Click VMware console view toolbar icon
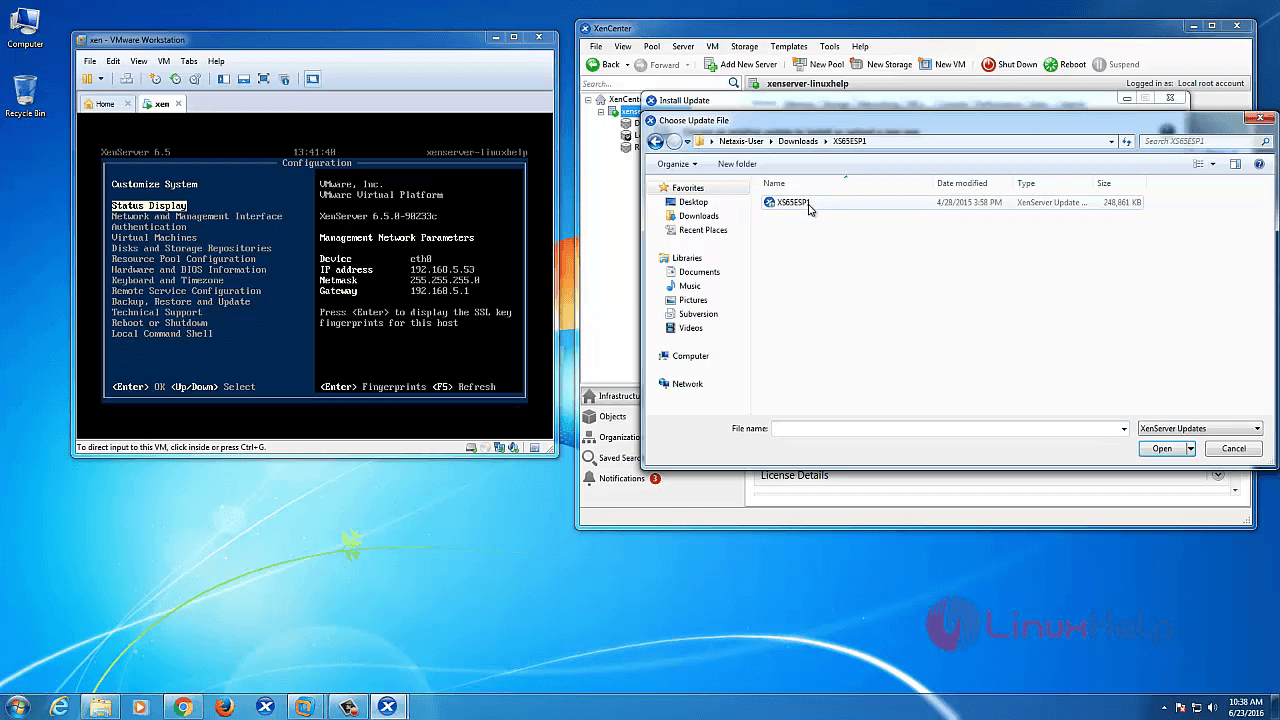 (312, 79)
